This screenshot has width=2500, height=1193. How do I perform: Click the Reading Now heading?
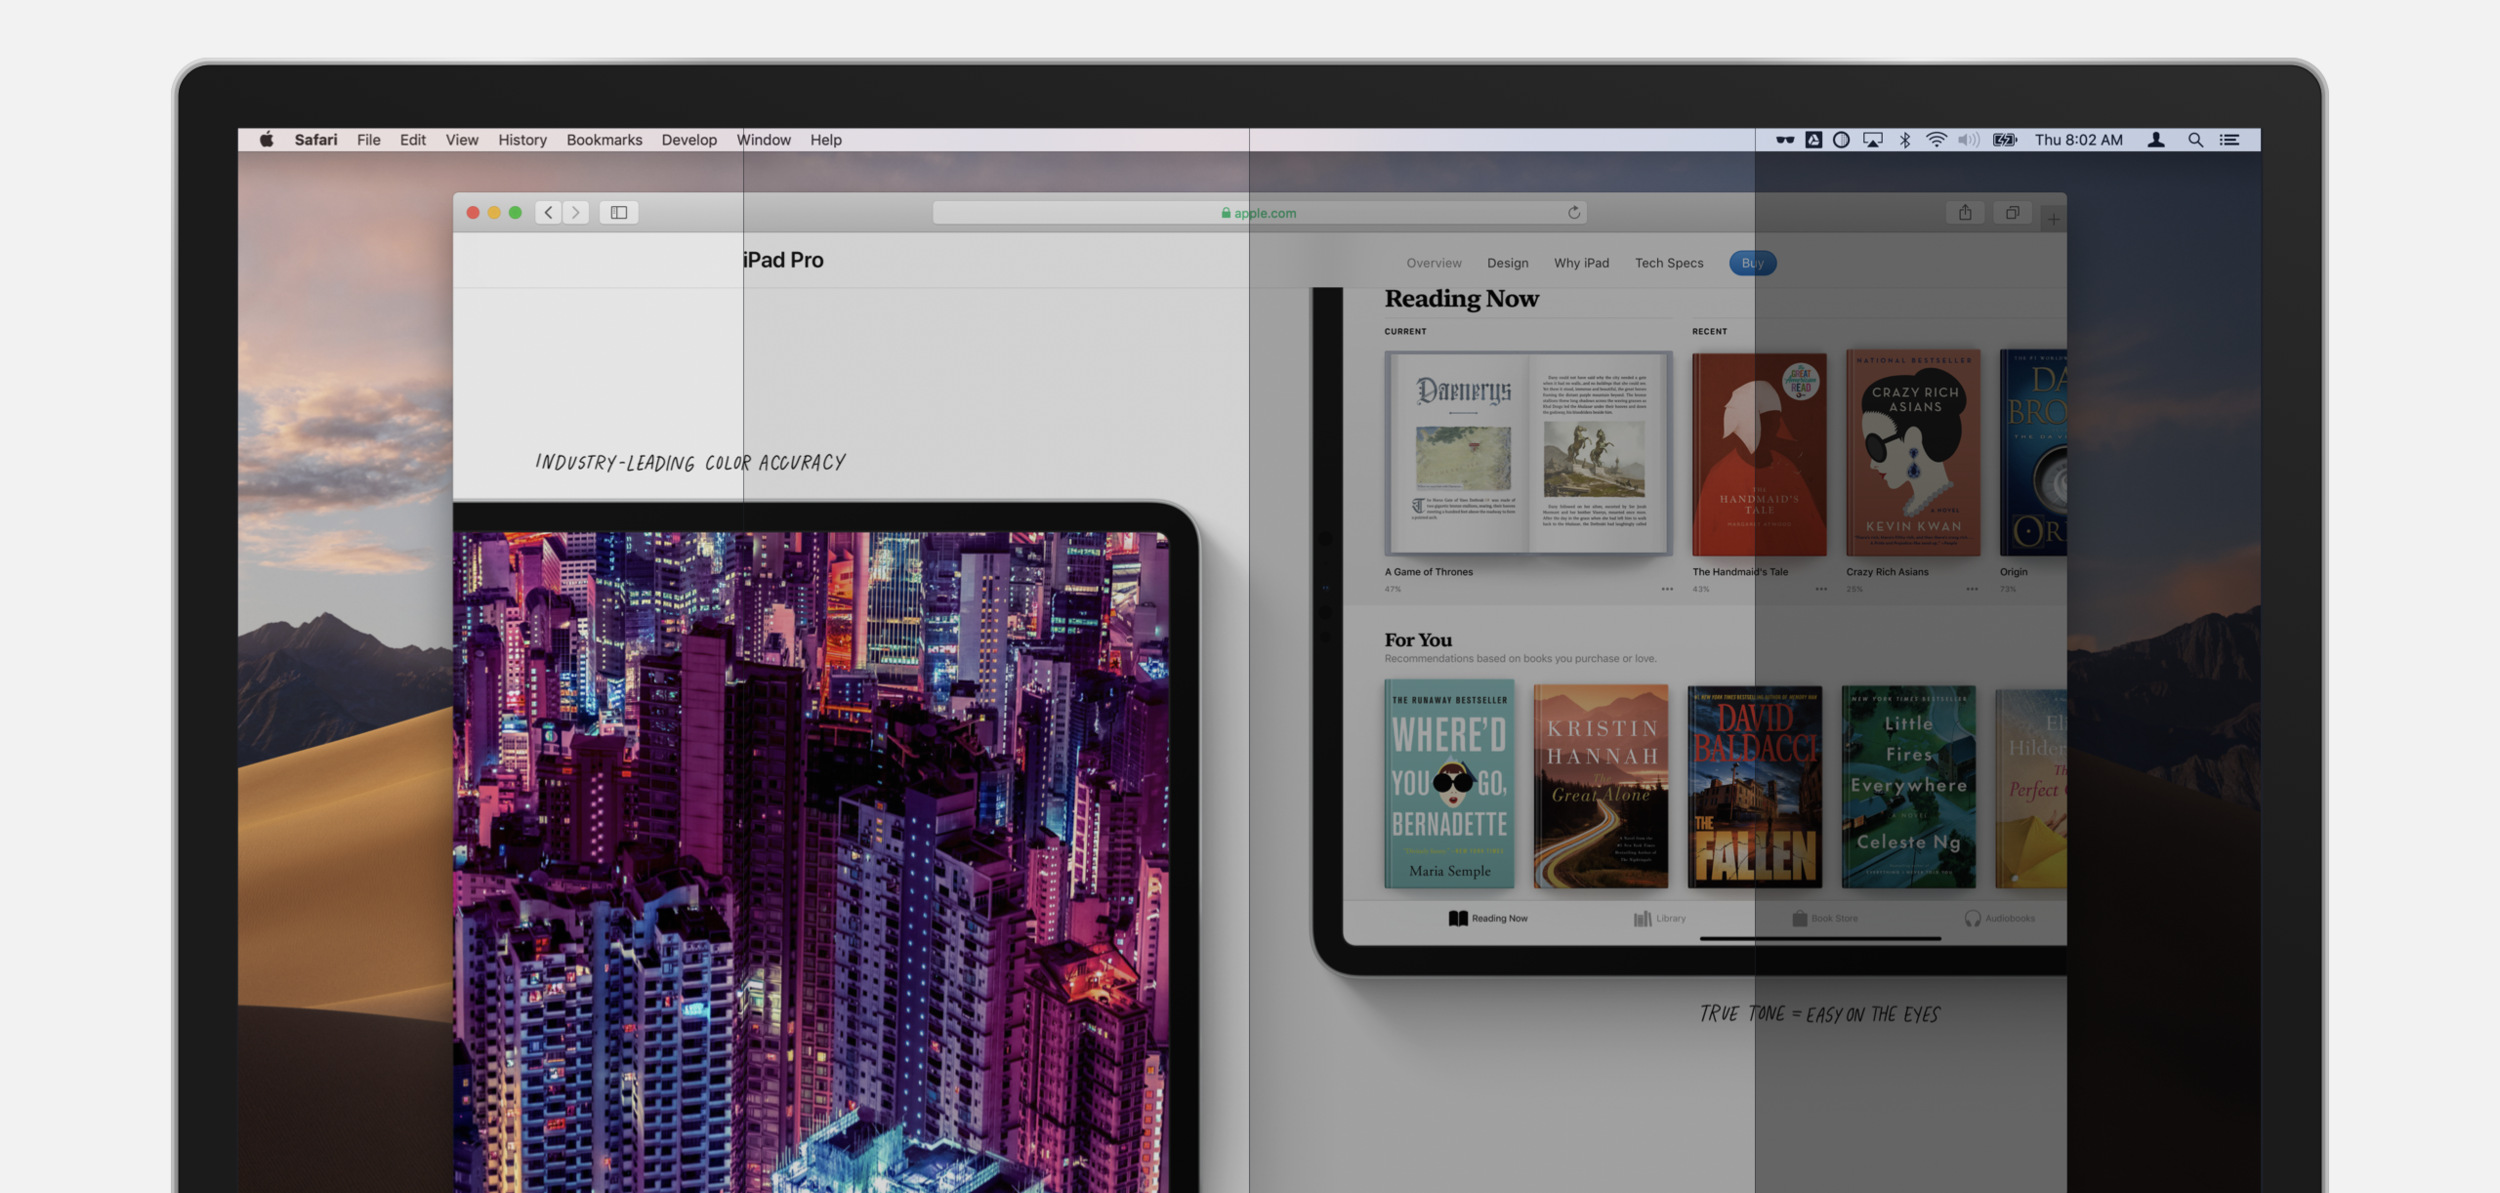1461,299
